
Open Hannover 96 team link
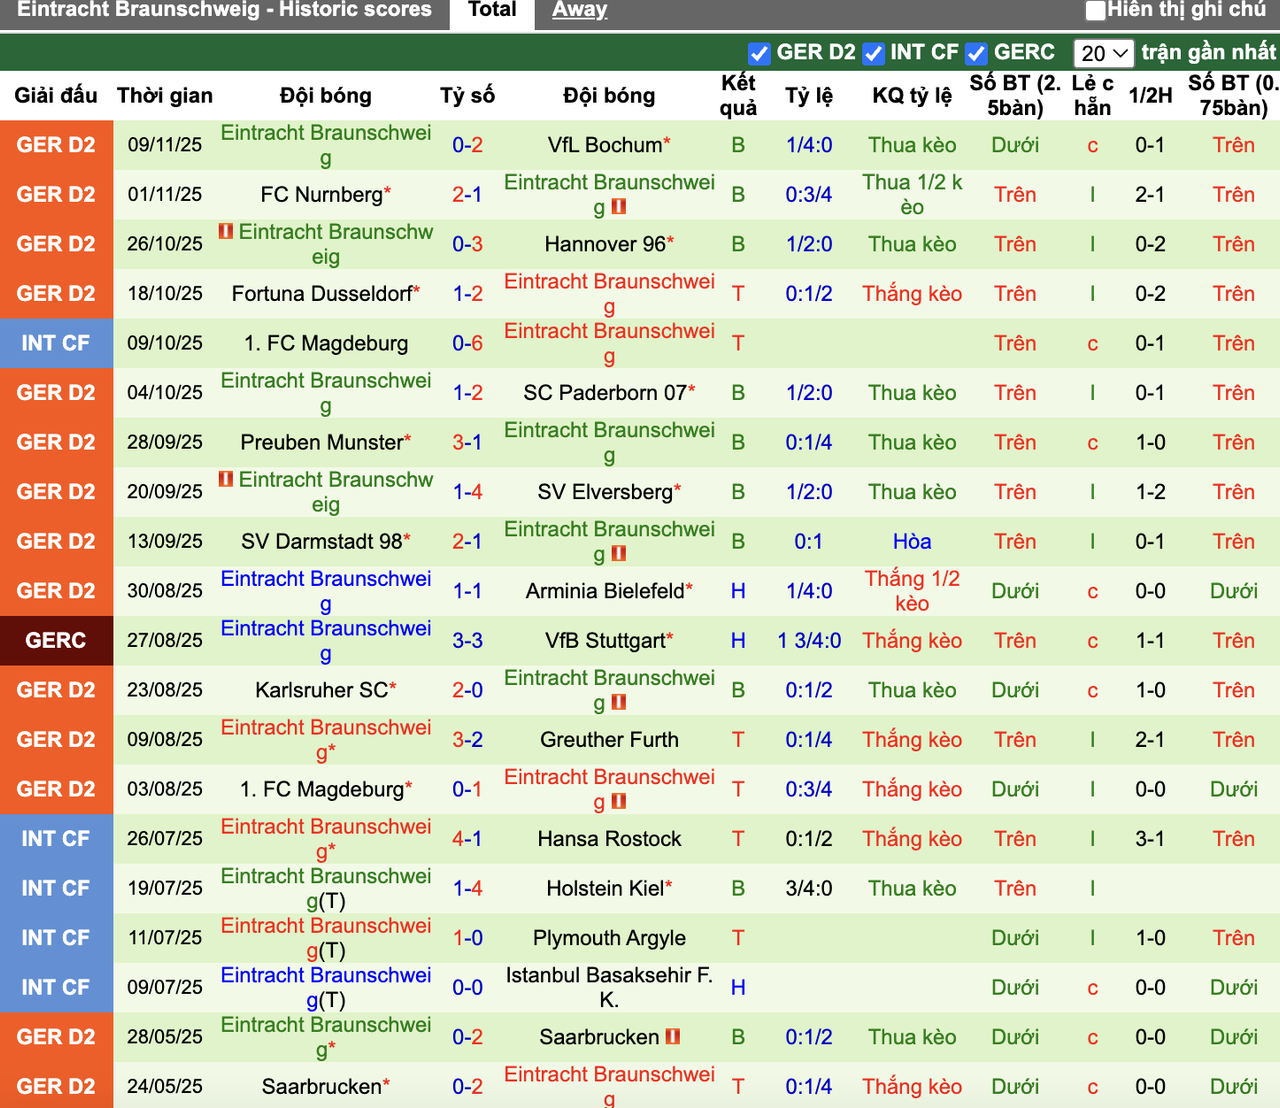pyautogui.click(x=605, y=244)
